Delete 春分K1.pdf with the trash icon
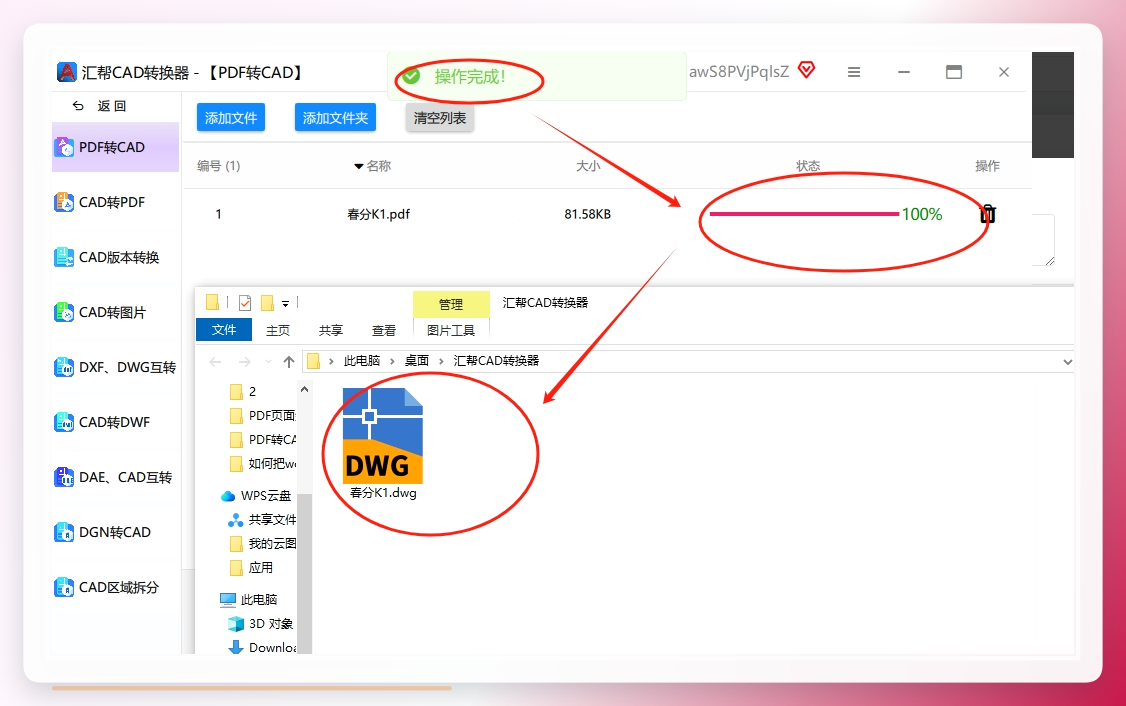The width and height of the screenshot is (1126, 706). click(988, 214)
